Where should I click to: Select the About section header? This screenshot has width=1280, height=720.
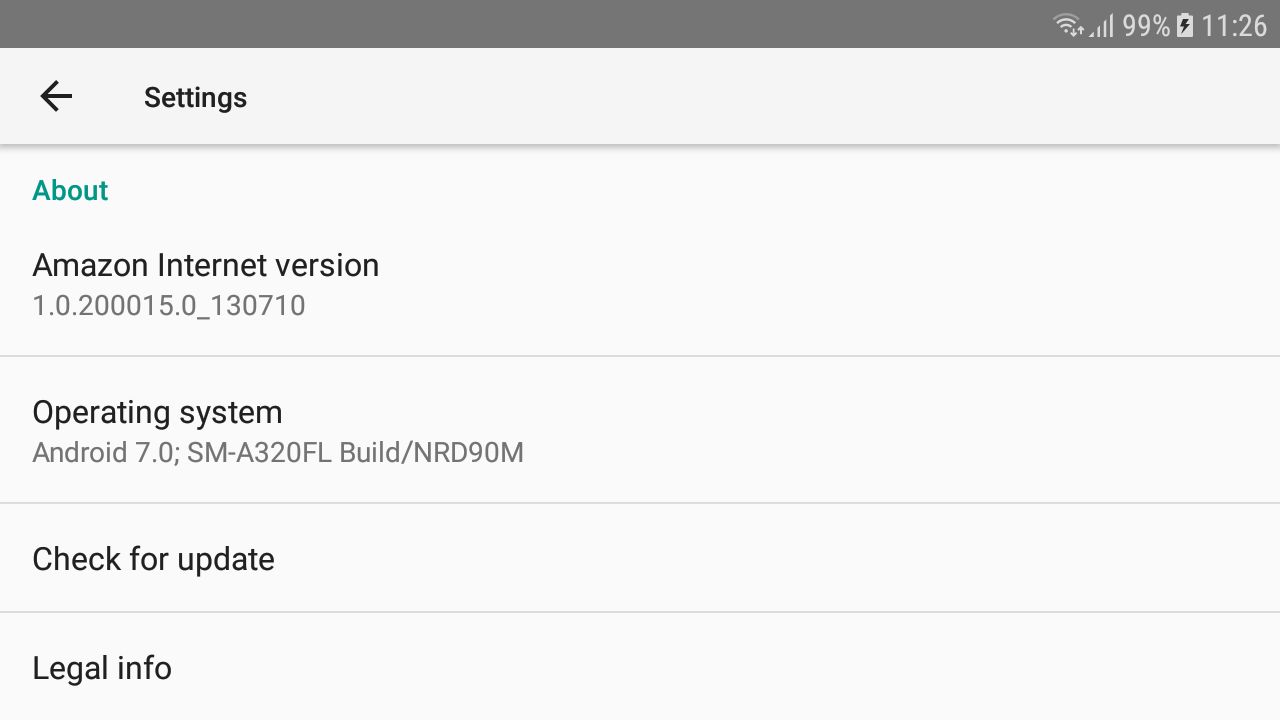(70, 190)
